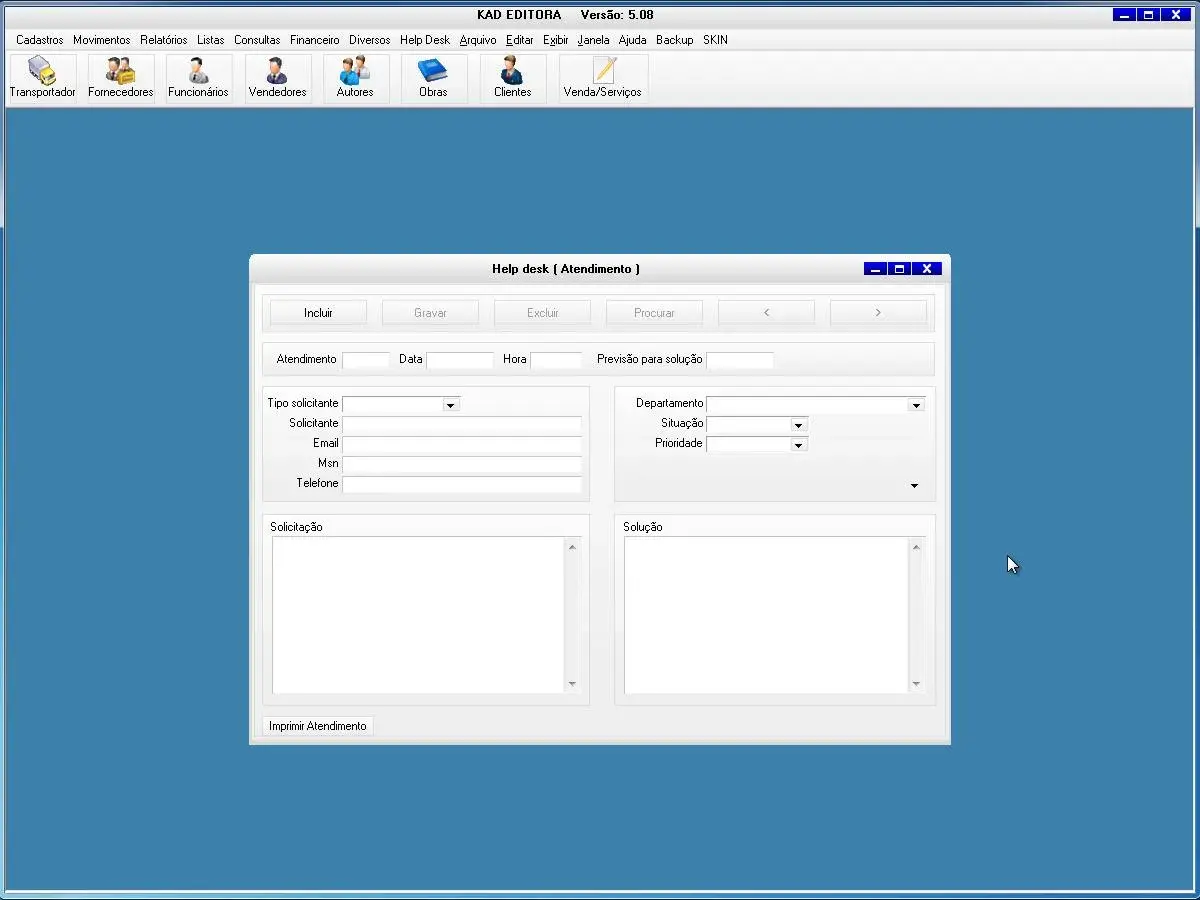
Task: Click into the Email input field
Action: [x=461, y=444]
